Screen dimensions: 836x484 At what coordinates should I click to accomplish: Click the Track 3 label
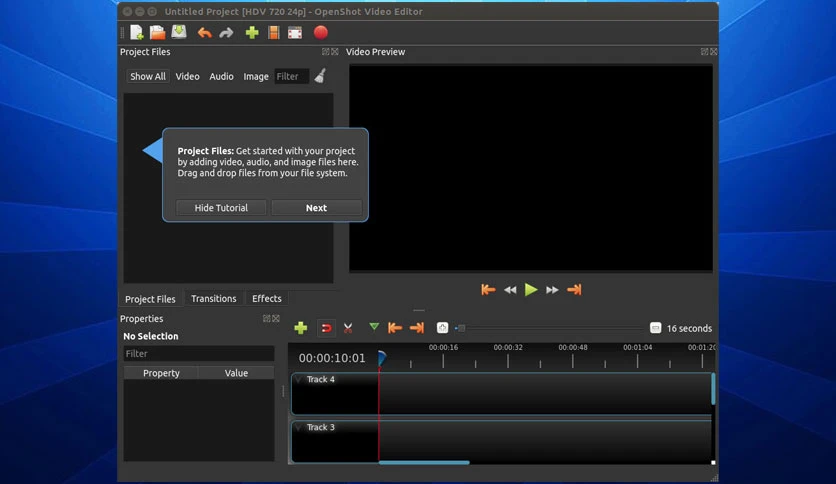pos(320,427)
